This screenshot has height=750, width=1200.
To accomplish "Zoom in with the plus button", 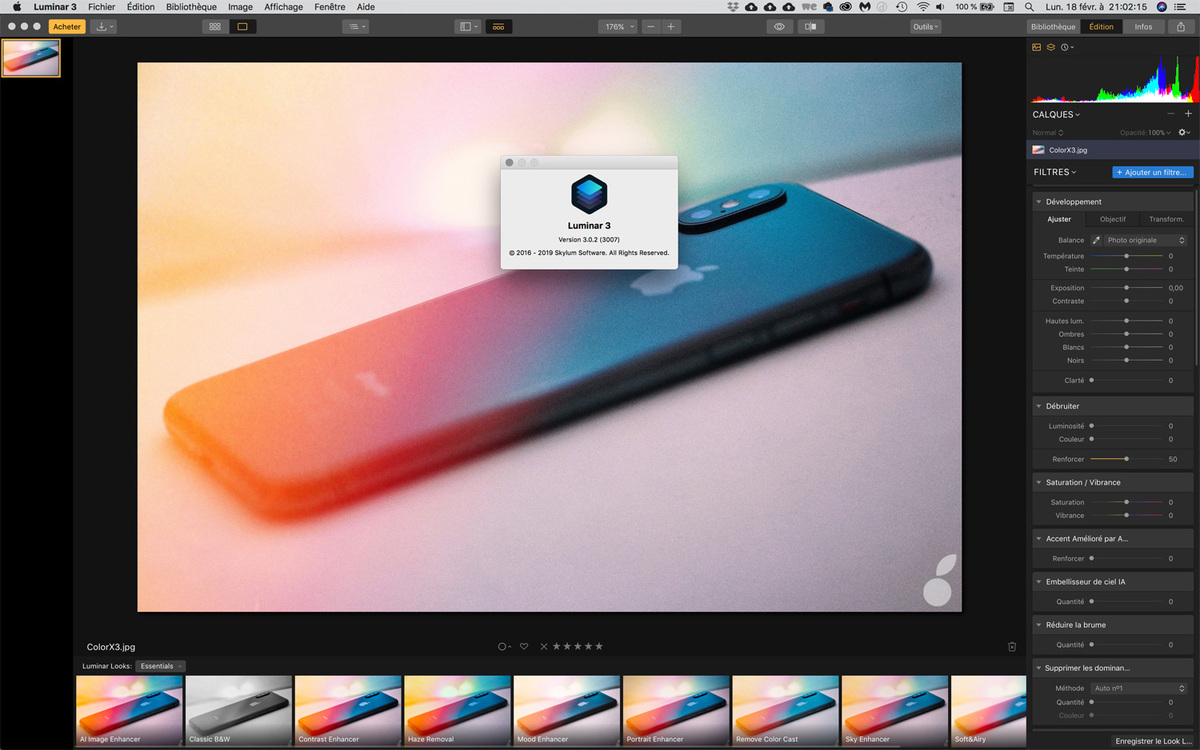I will tap(671, 27).
